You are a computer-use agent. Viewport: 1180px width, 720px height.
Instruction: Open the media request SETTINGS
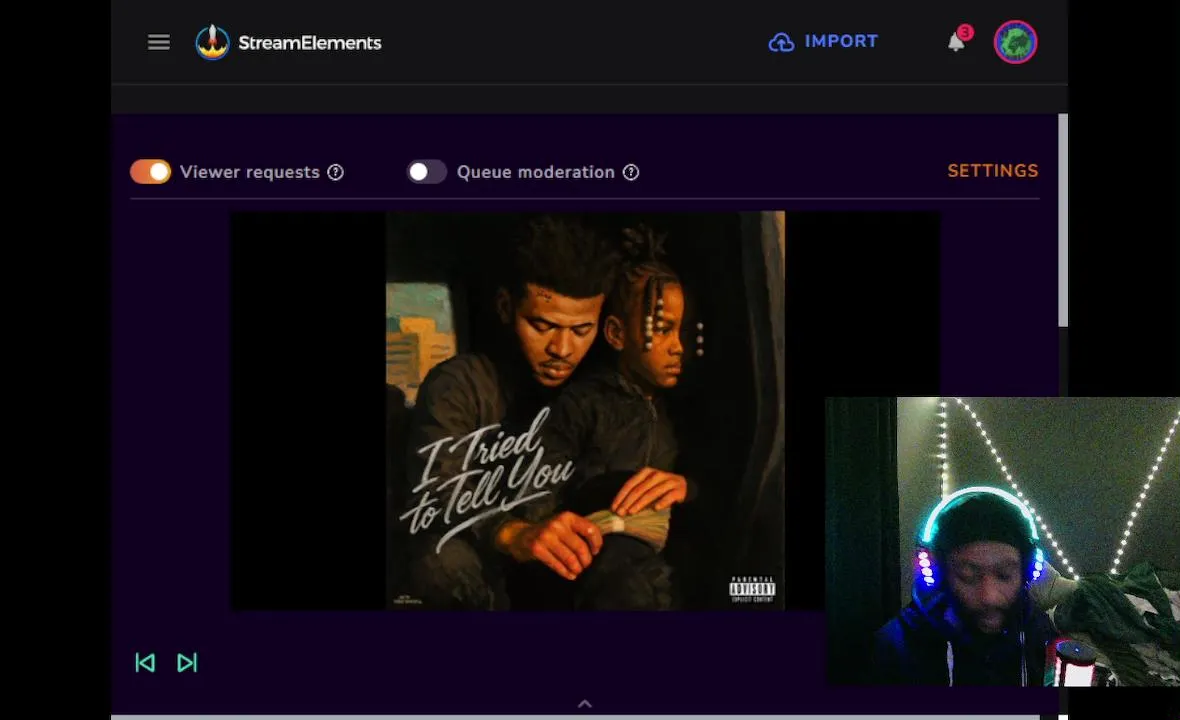pyautogui.click(x=993, y=171)
